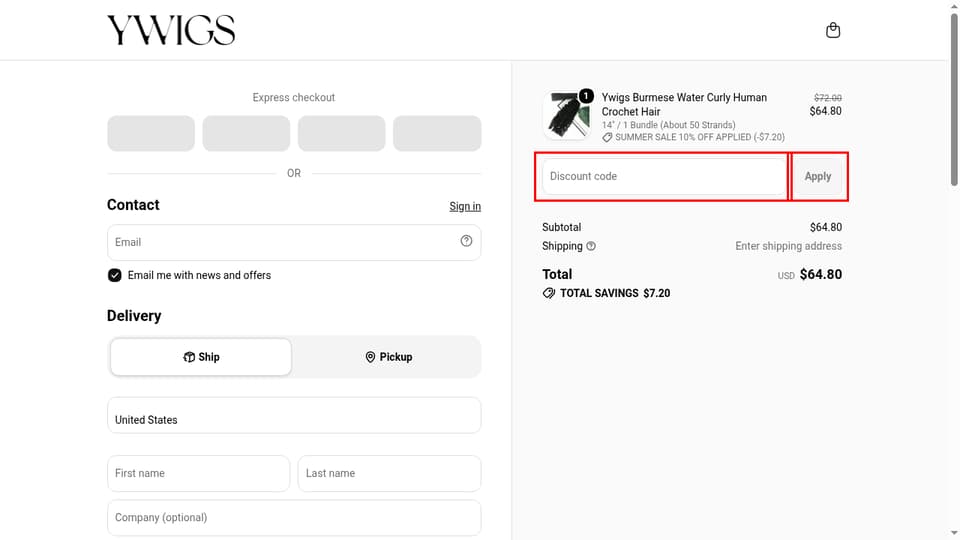Viewport: 960px width, 540px height.
Task: Click the Enter shipping address text
Action: click(789, 246)
